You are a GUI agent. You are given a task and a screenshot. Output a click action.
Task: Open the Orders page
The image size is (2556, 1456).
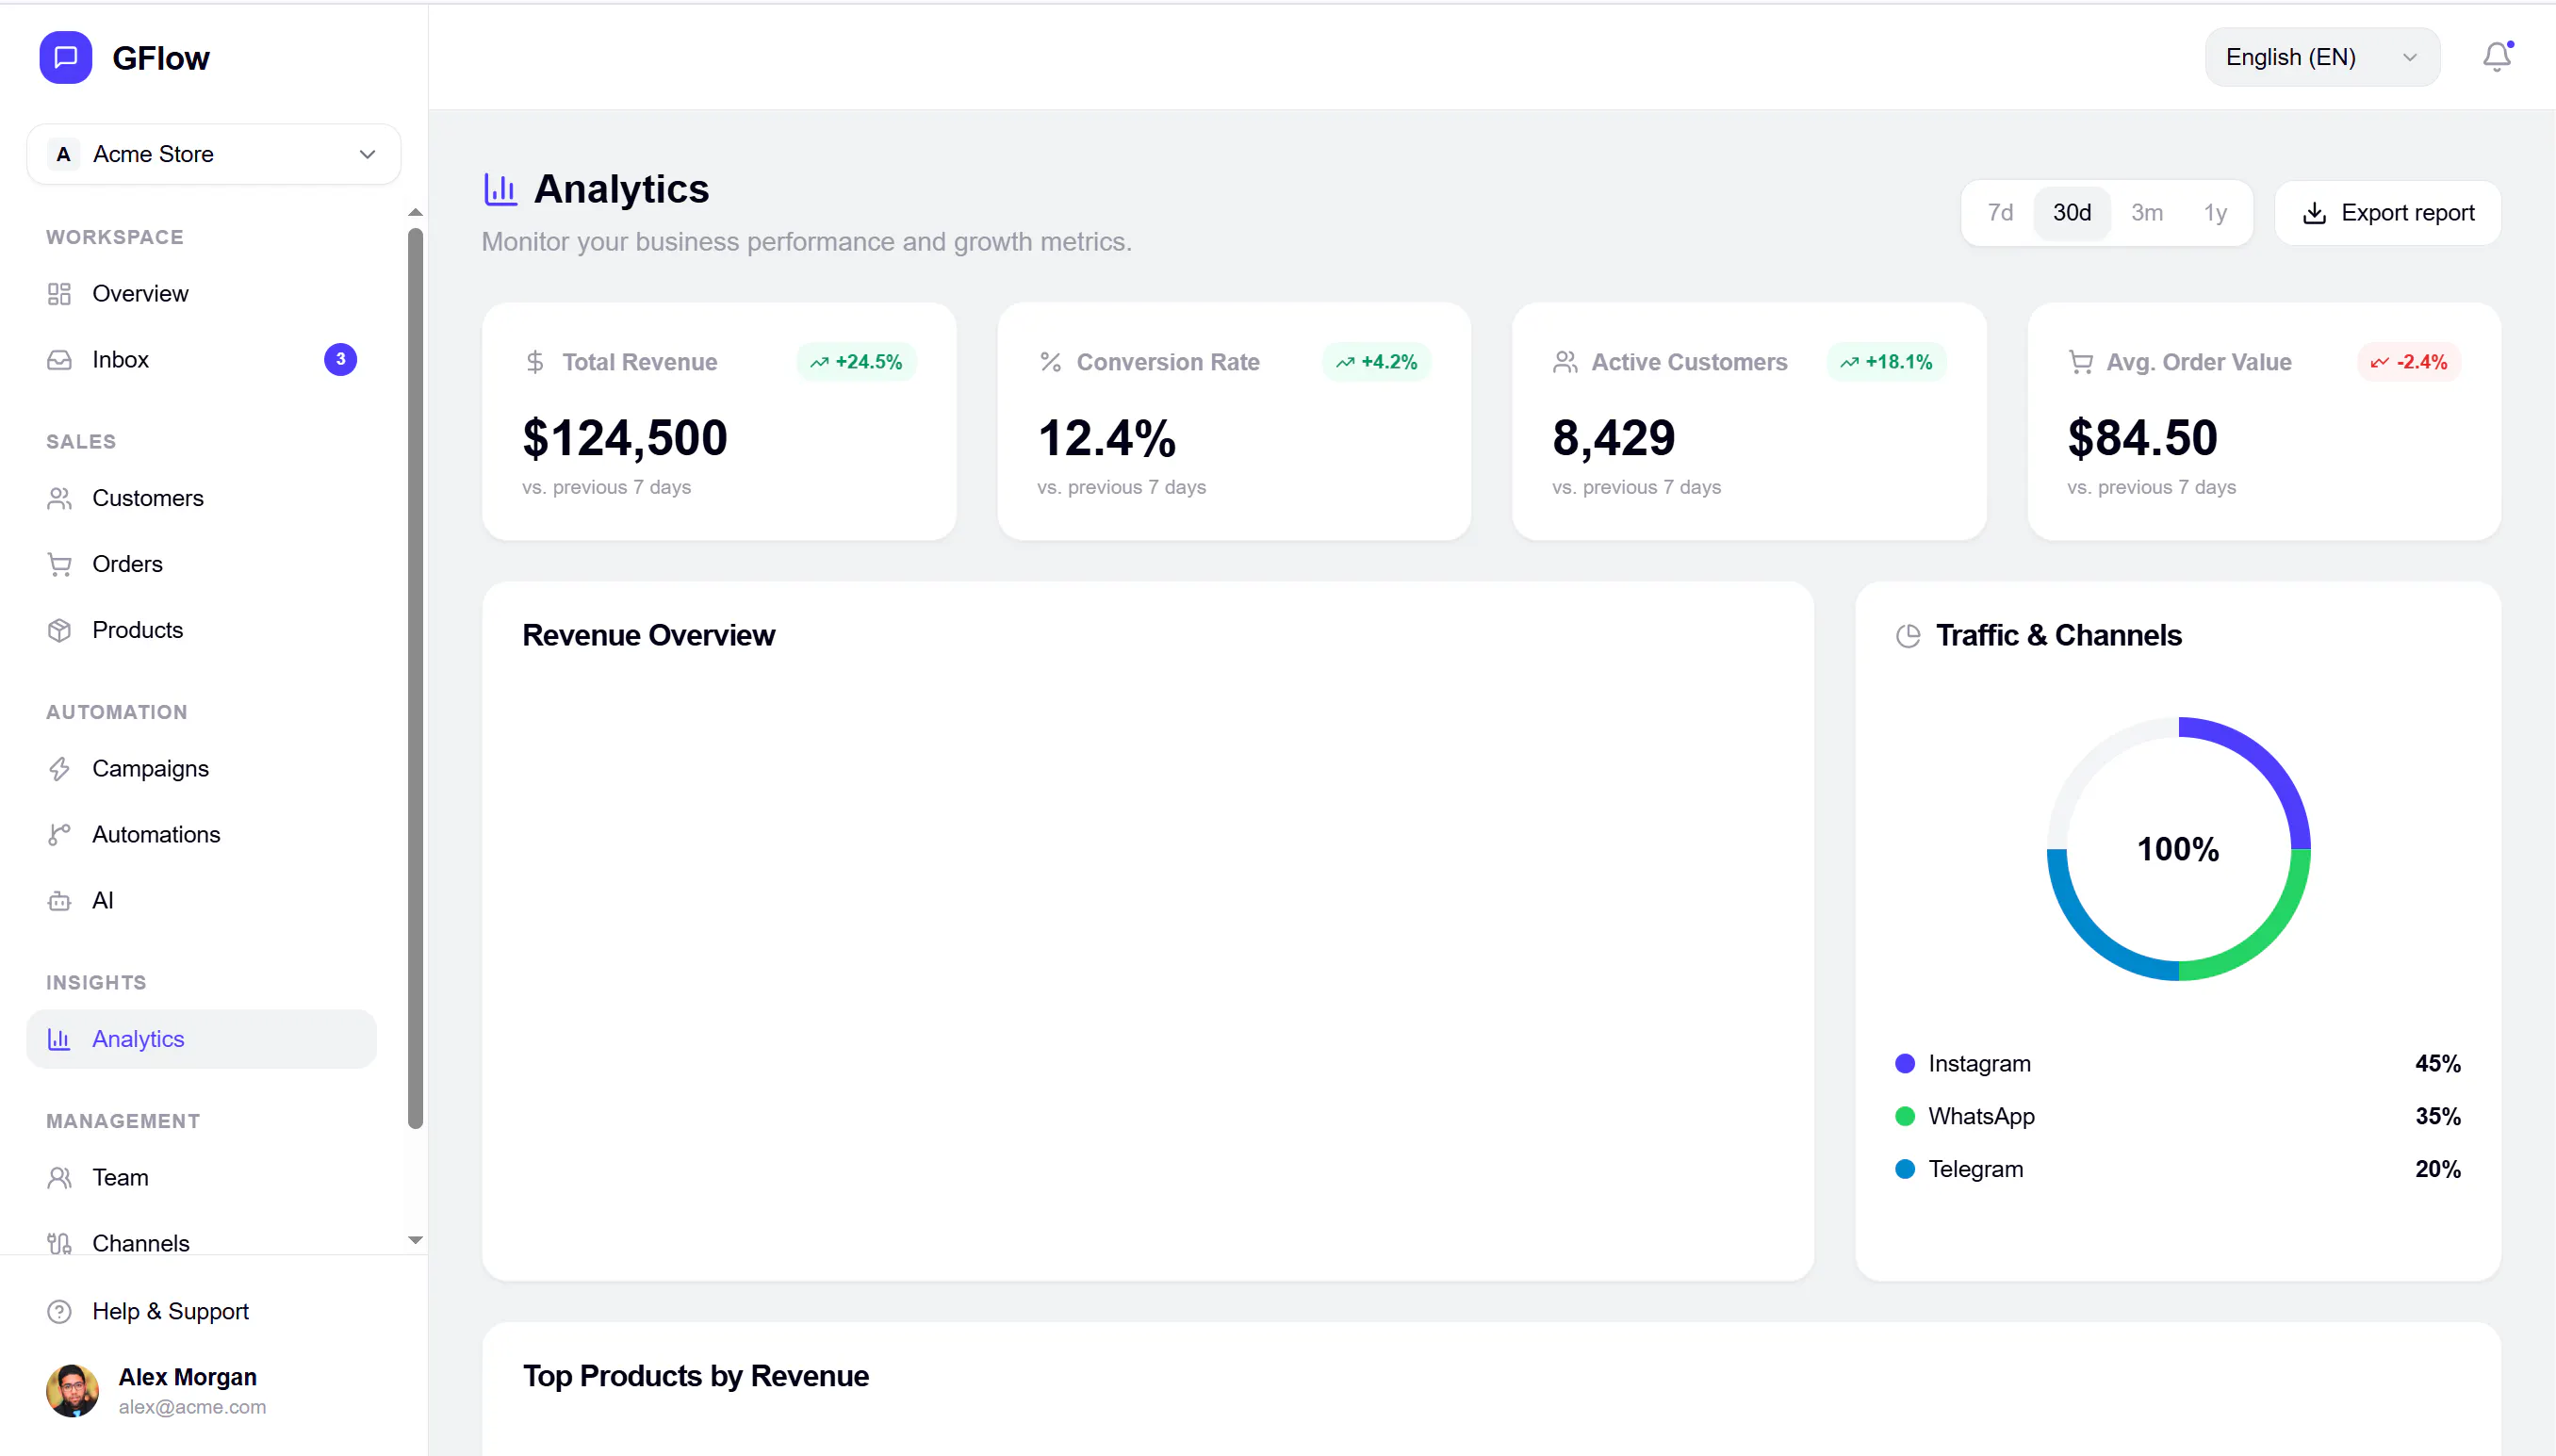pyautogui.click(x=201, y=564)
